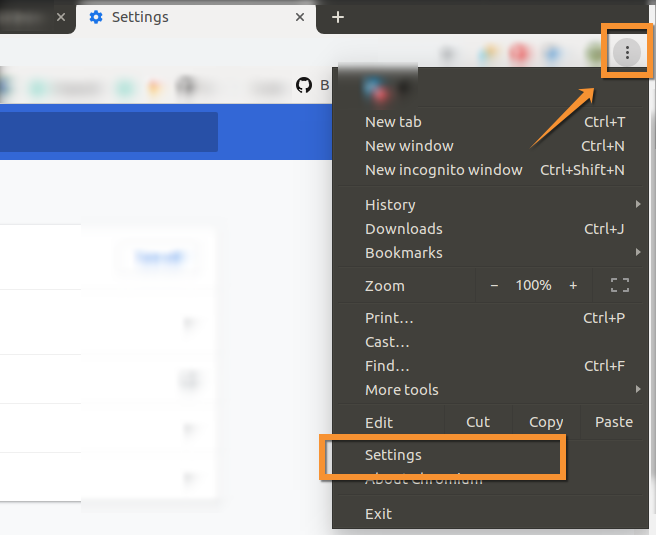Decrease zoom with the minus button

tap(494, 285)
